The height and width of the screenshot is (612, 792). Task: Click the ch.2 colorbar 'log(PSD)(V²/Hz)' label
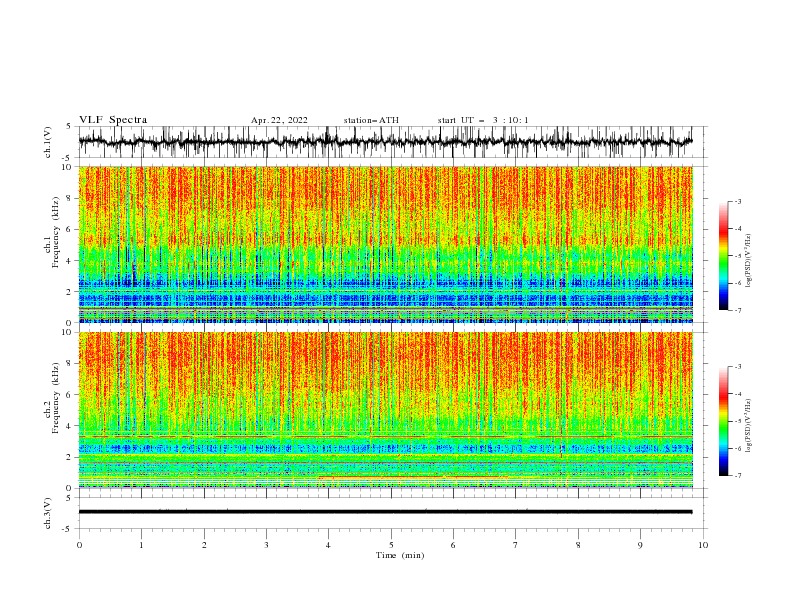pos(749,425)
